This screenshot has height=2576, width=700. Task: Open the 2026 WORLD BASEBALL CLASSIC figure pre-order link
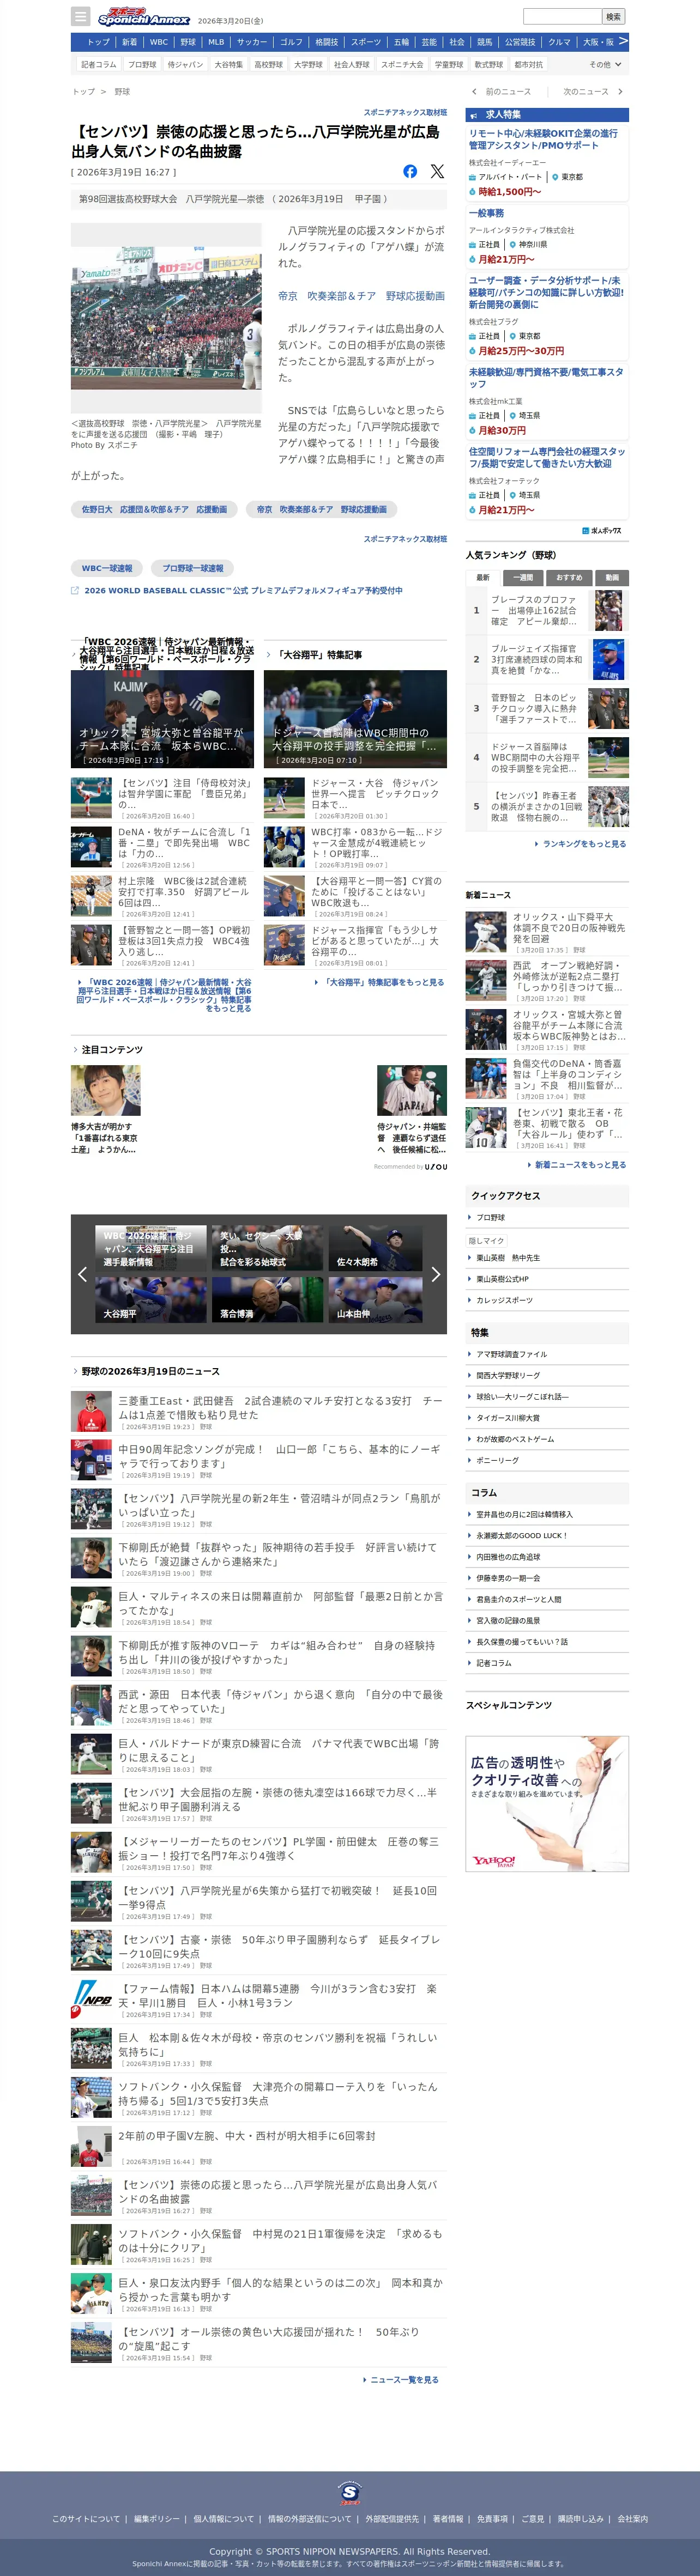[x=243, y=590]
